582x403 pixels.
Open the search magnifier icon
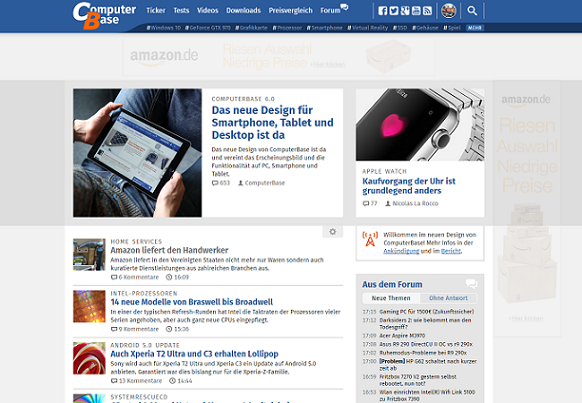tap(472, 11)
